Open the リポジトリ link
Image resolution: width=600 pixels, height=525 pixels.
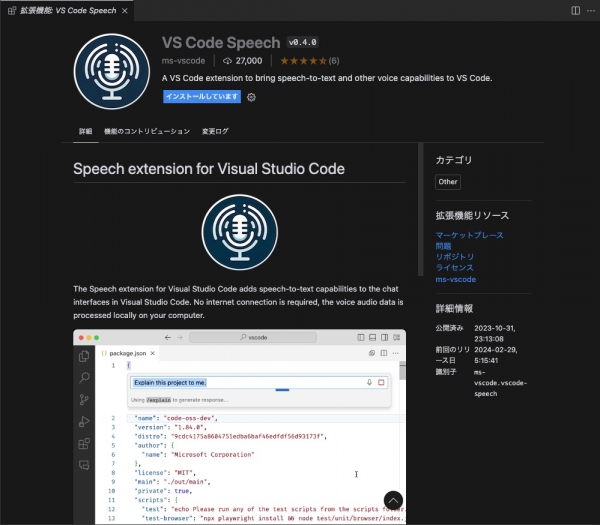pyautogui.click(x=455, y=257)
